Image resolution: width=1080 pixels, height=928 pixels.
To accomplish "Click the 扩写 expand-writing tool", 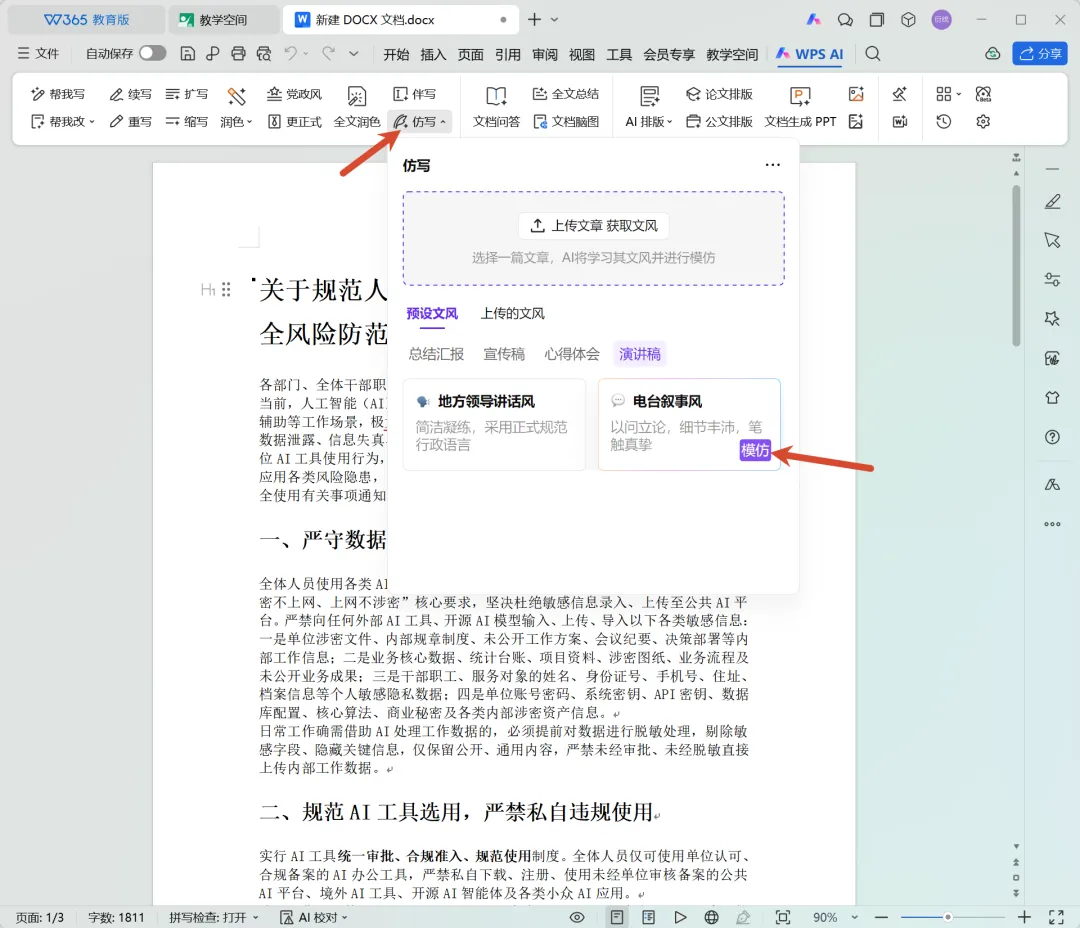I will 187,94.
